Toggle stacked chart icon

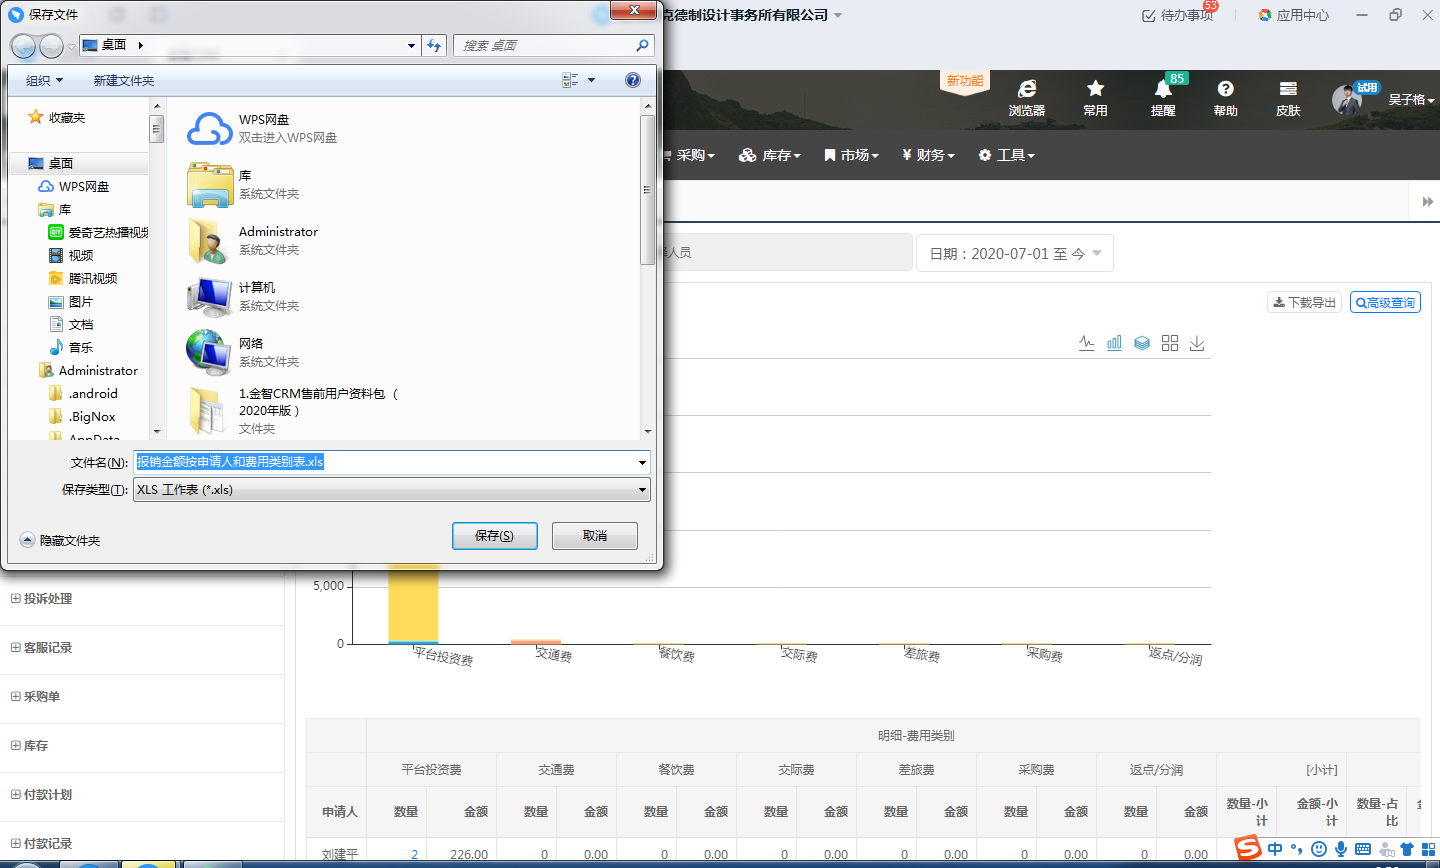tap(1142, 343)
